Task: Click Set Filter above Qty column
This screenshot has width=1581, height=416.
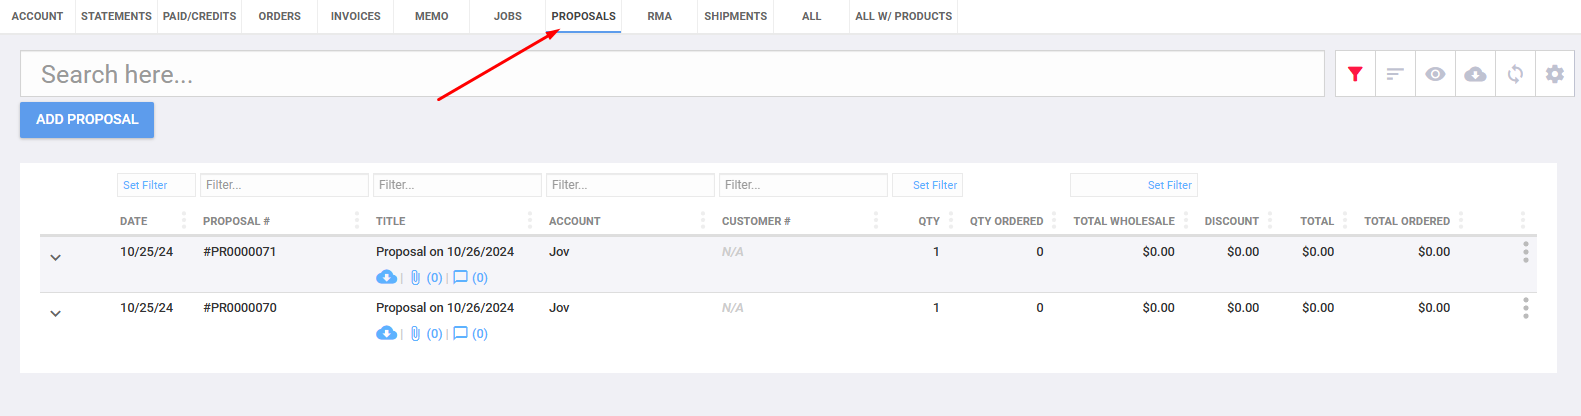Action: click(x=927, y=185)
